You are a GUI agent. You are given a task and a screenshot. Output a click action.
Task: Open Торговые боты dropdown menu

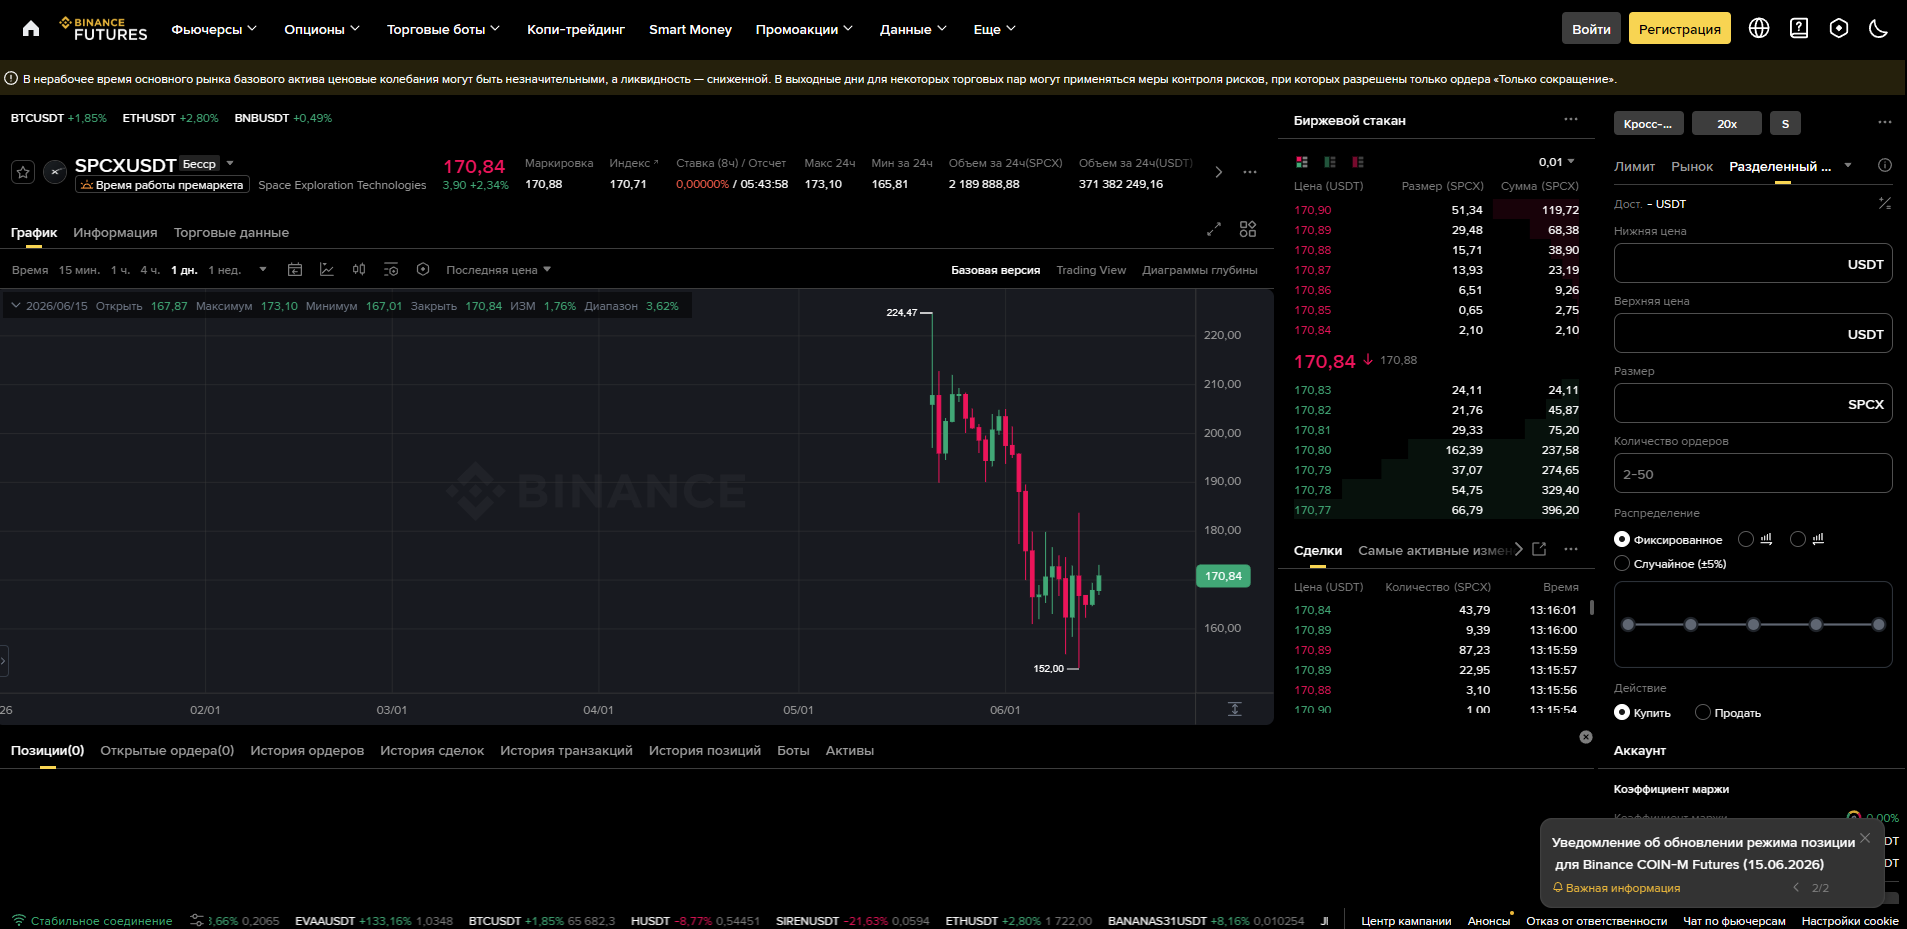click(443, 29)
